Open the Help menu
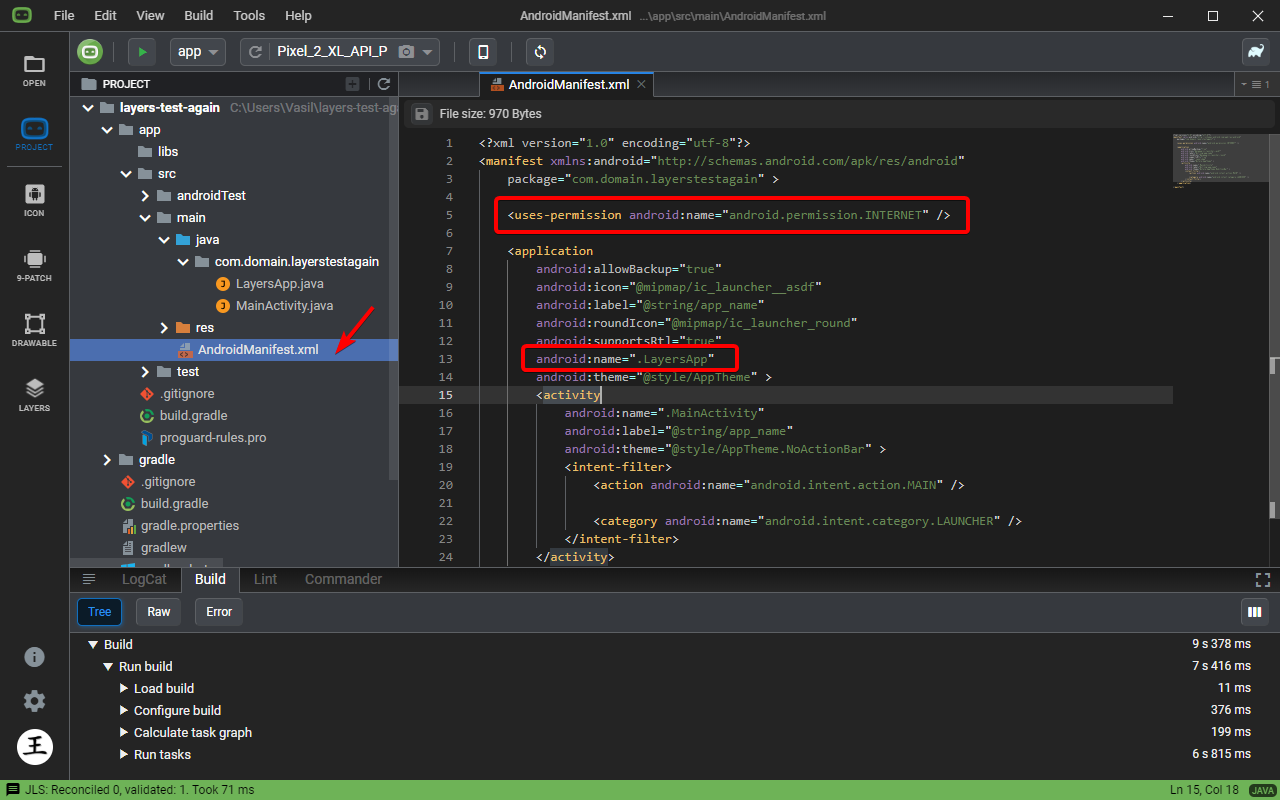 tap(298, 16)
